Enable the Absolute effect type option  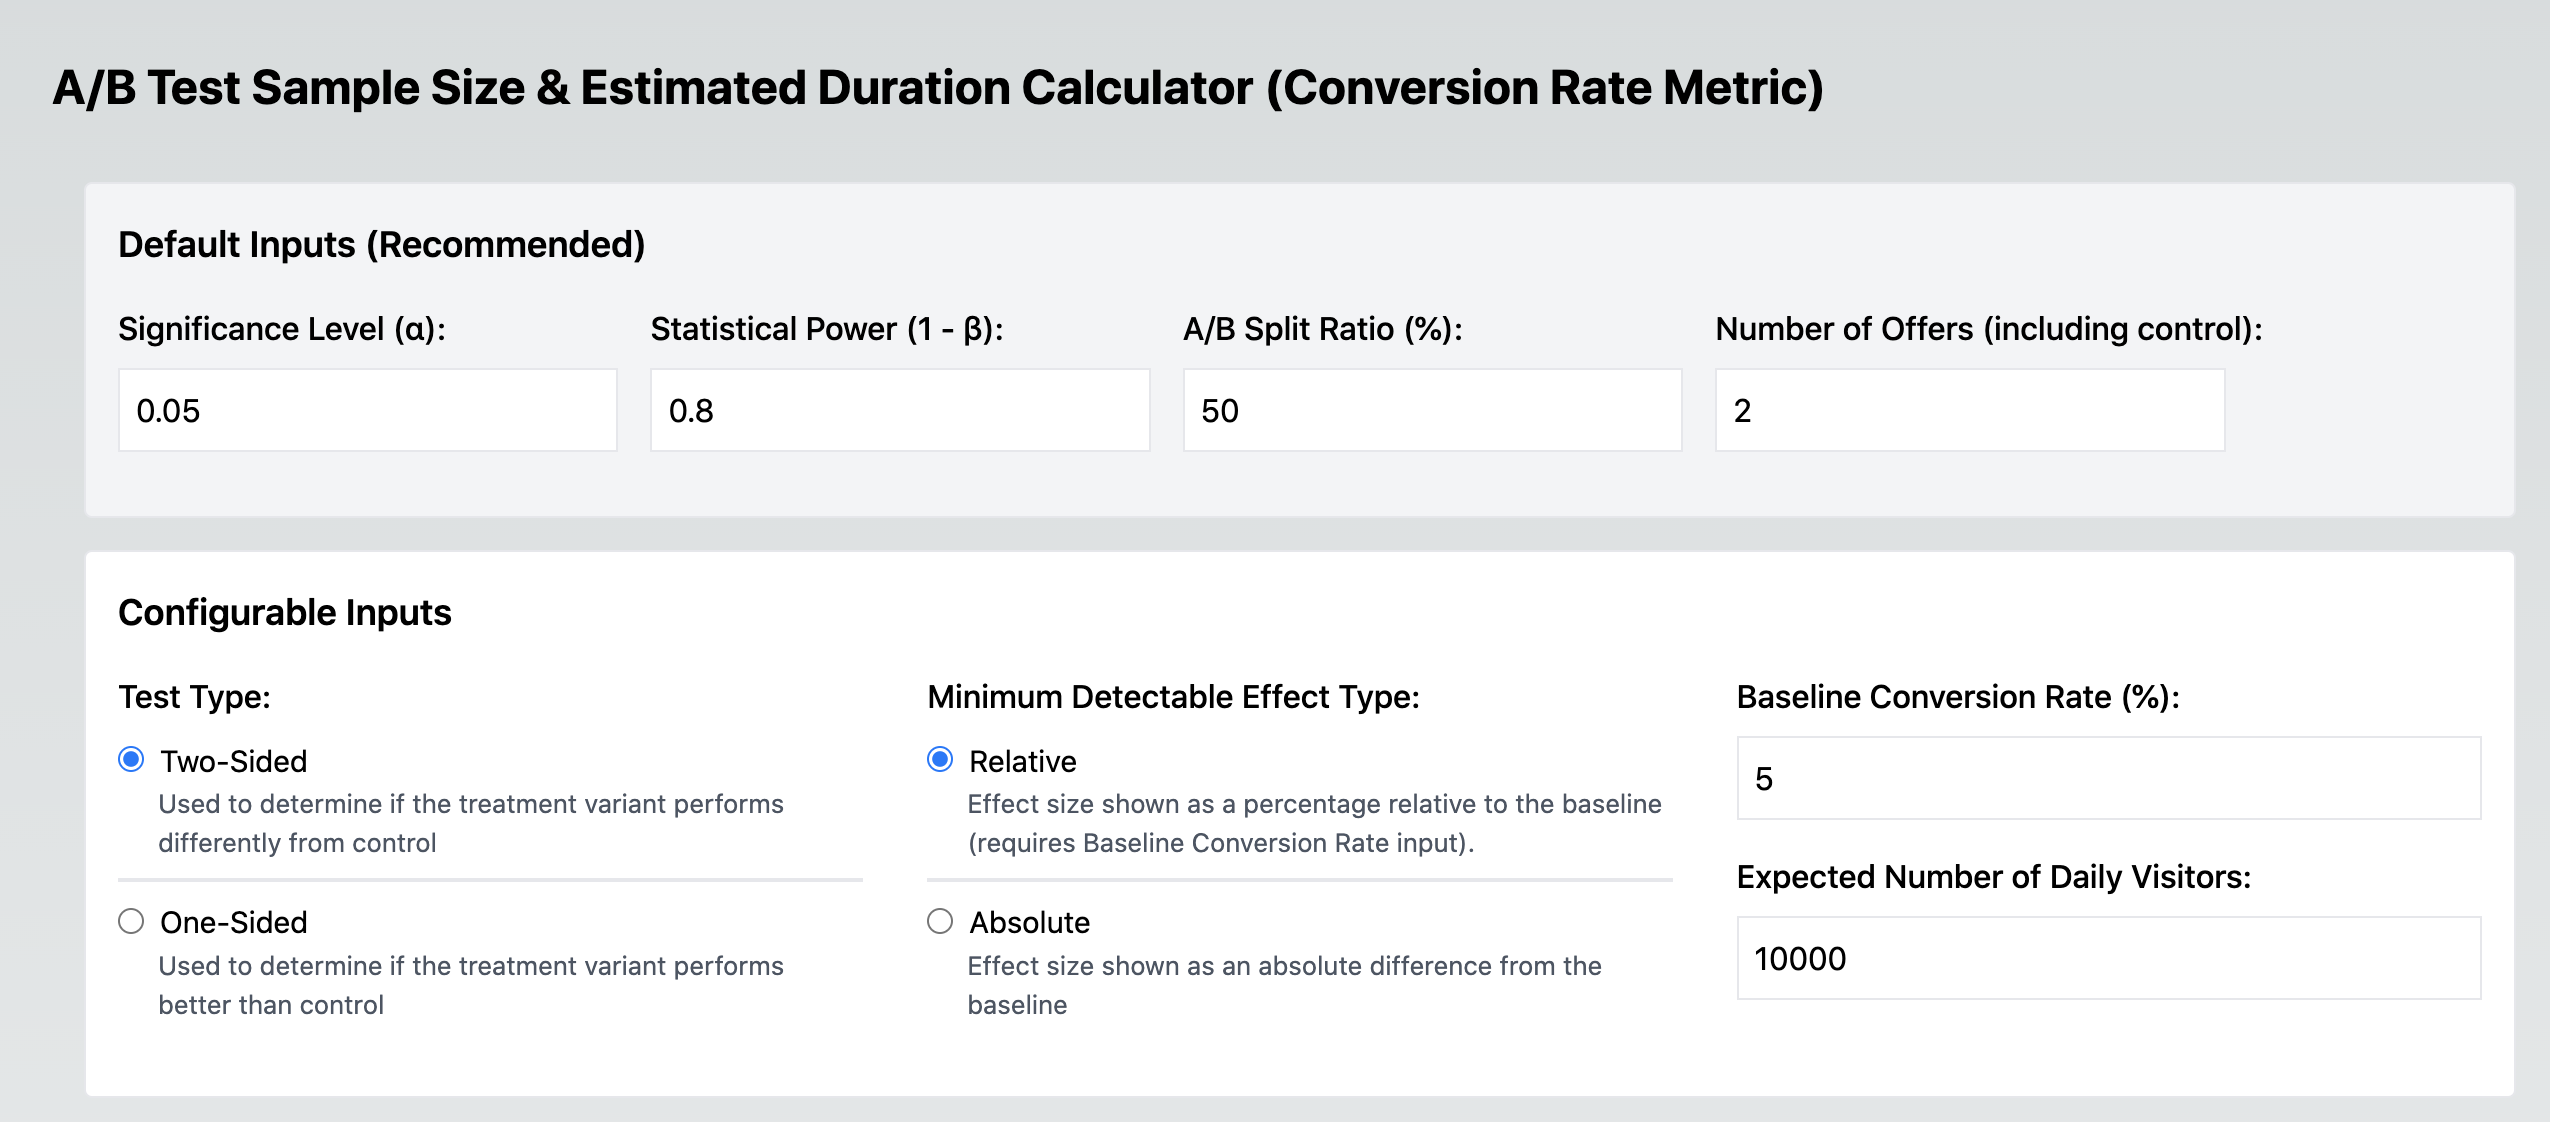pyautogui.click(x=941, y=922)
